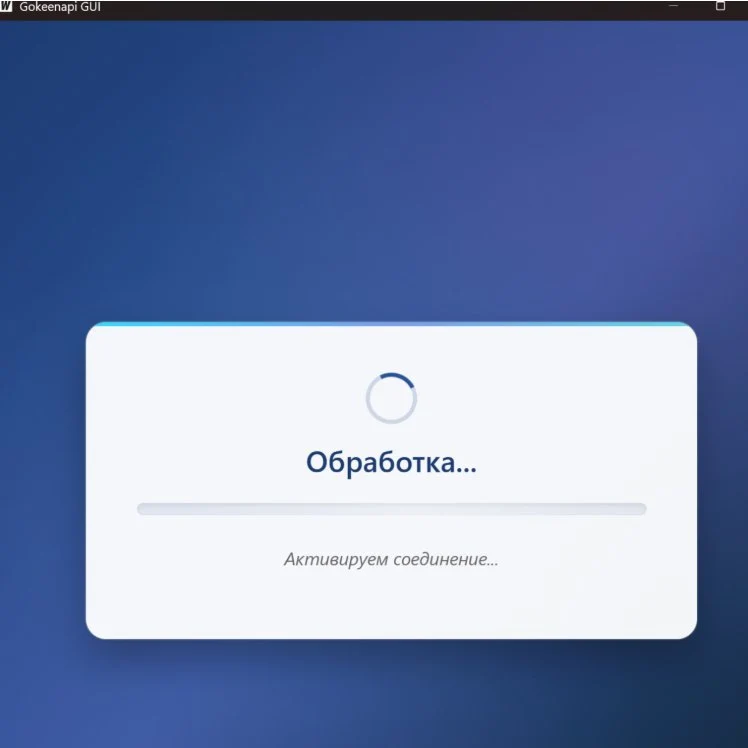
Task: Click the Gokeenapi GUI window title text
Action: [x=60, y=8]
